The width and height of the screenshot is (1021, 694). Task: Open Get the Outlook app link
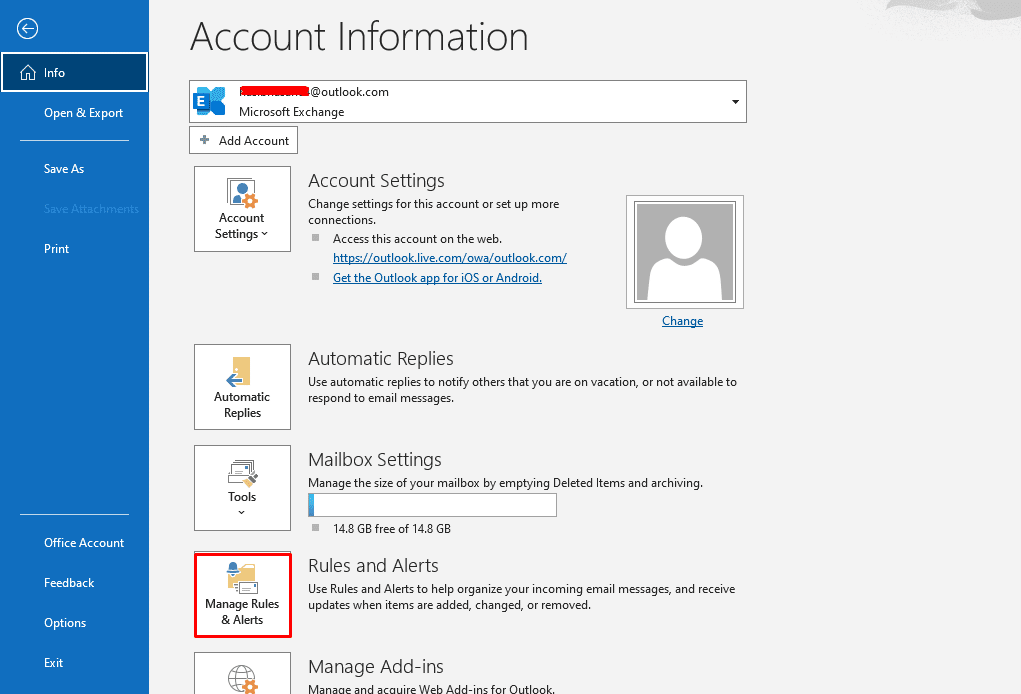(438, 278)
